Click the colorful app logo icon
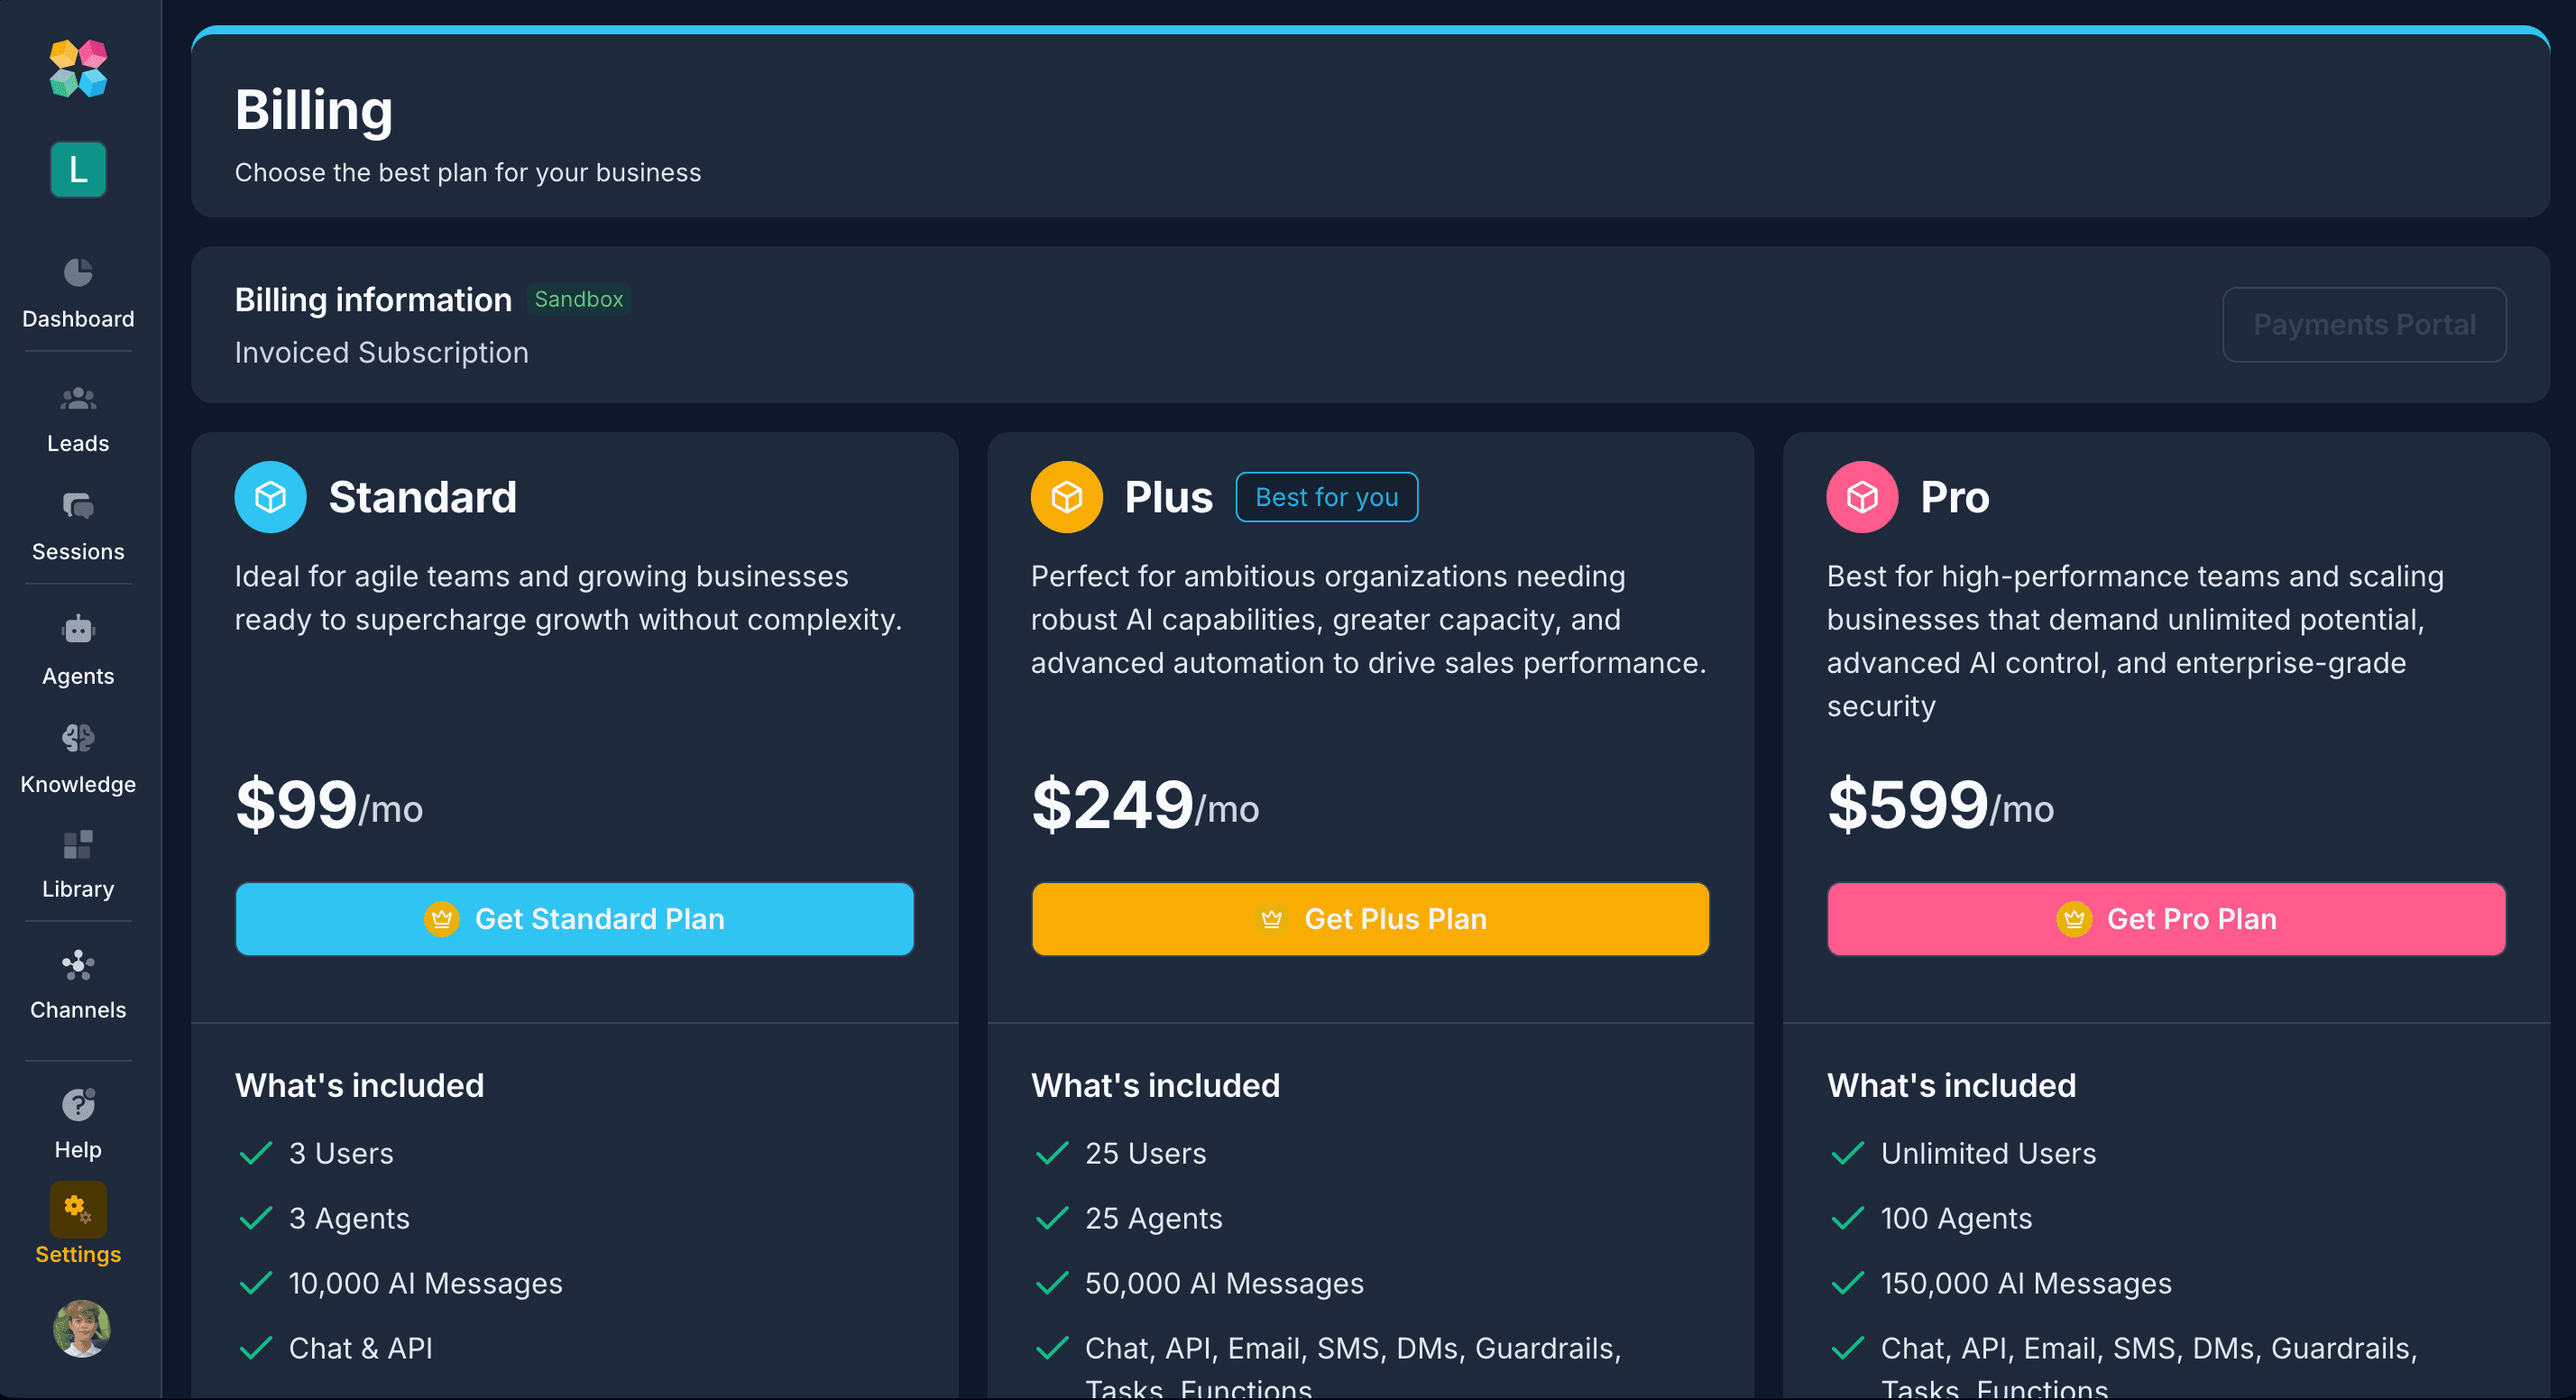The height and width of the screenshot is (1400, 2576). [78, 68]
